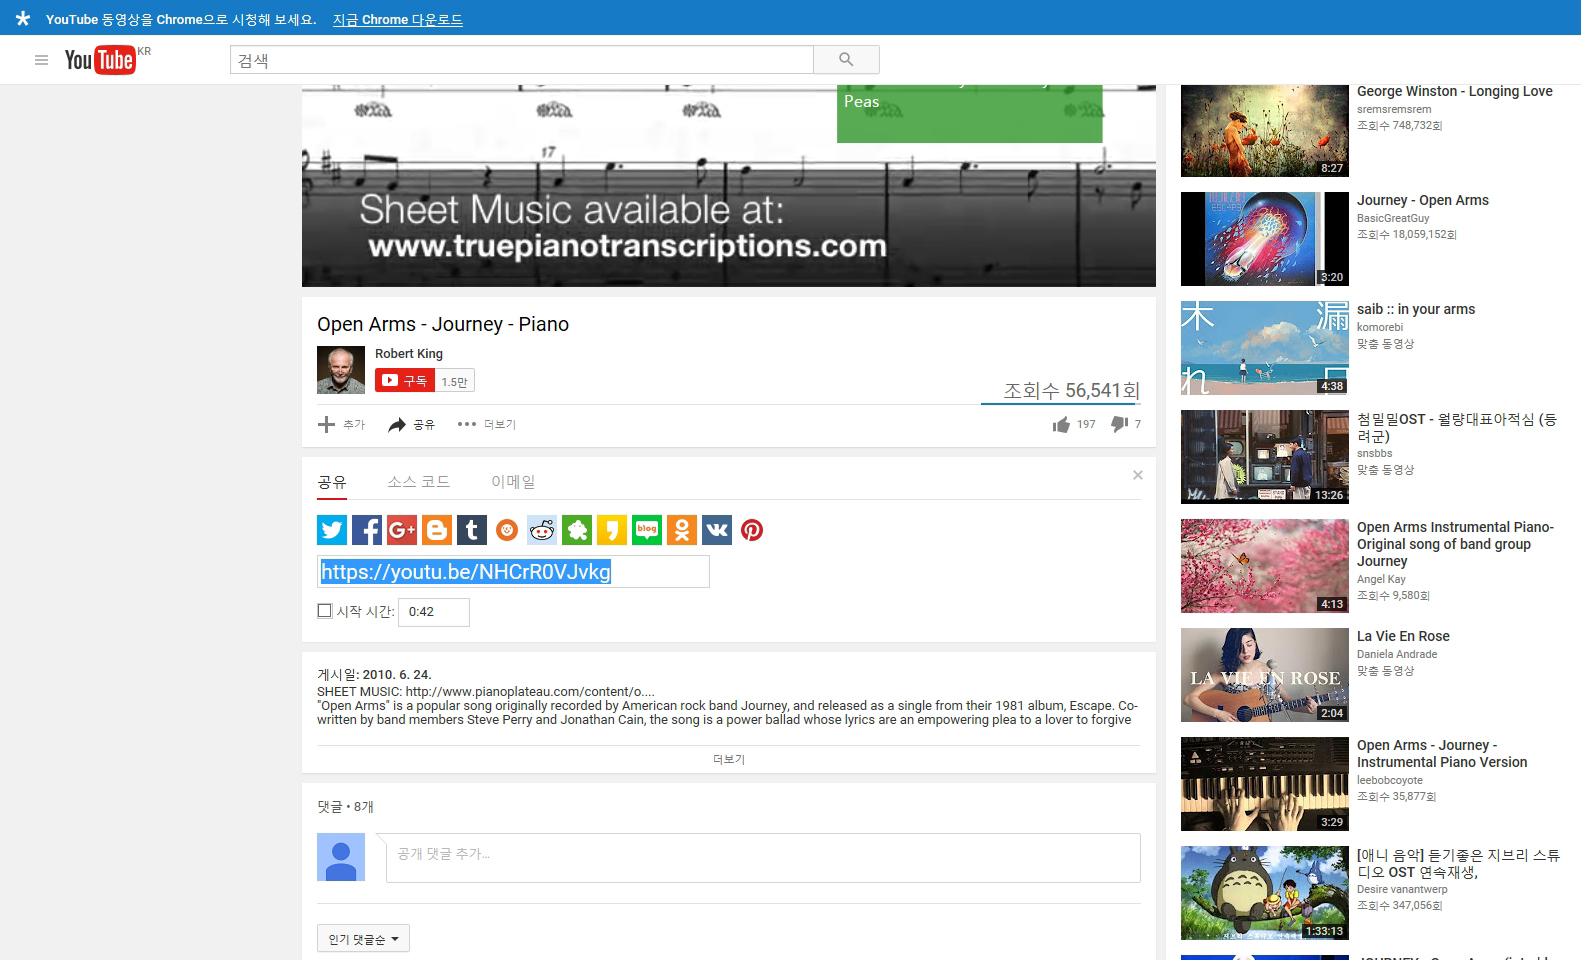Screen dimensions: 1581x960
Task: Open Journey - Open Arms 3:20 thumbnail
Action: [1265, 239]
